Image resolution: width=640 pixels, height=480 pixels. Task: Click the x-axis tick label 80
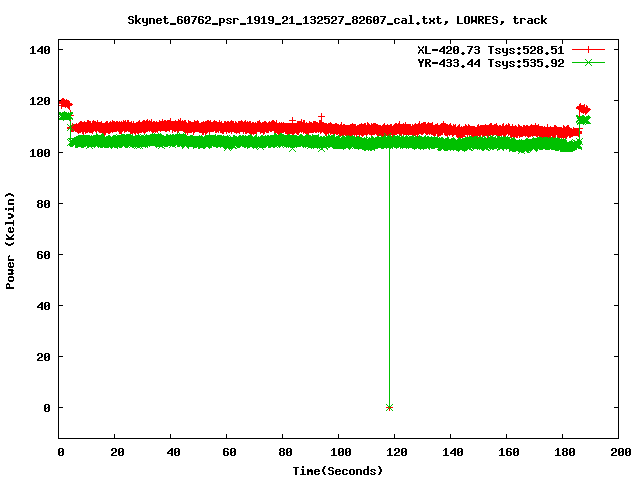[285, 452]
